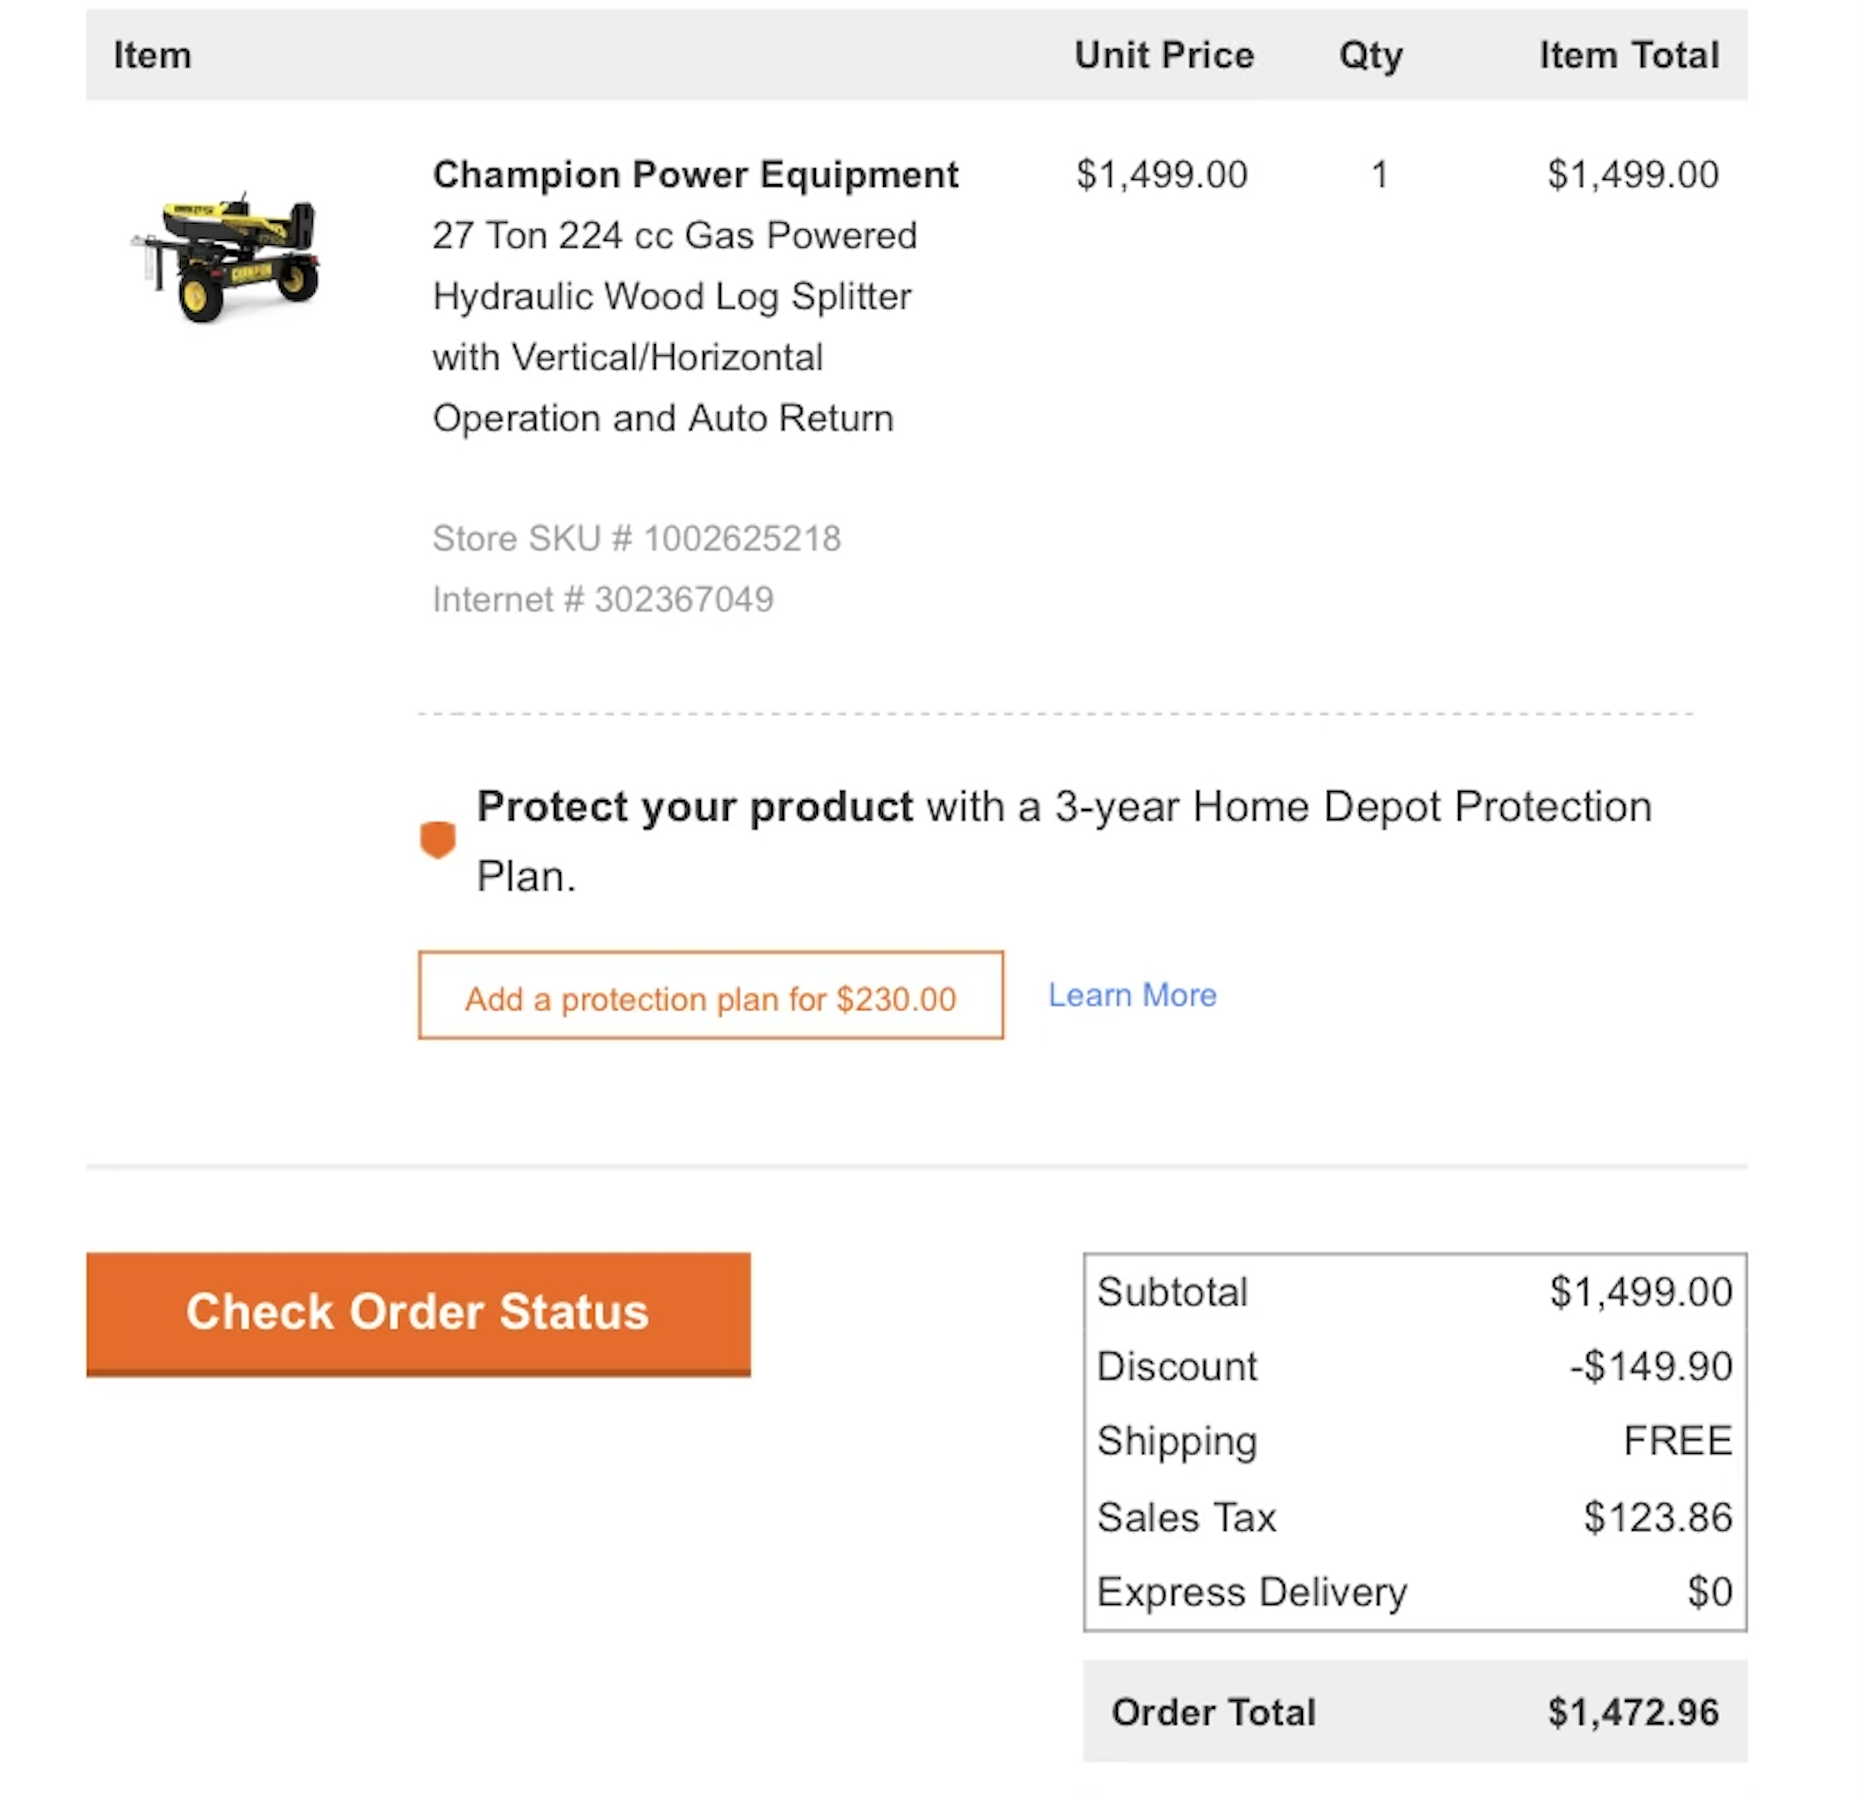
Task: Click the log splitter product thumbnail
Action: pos(226,260)
